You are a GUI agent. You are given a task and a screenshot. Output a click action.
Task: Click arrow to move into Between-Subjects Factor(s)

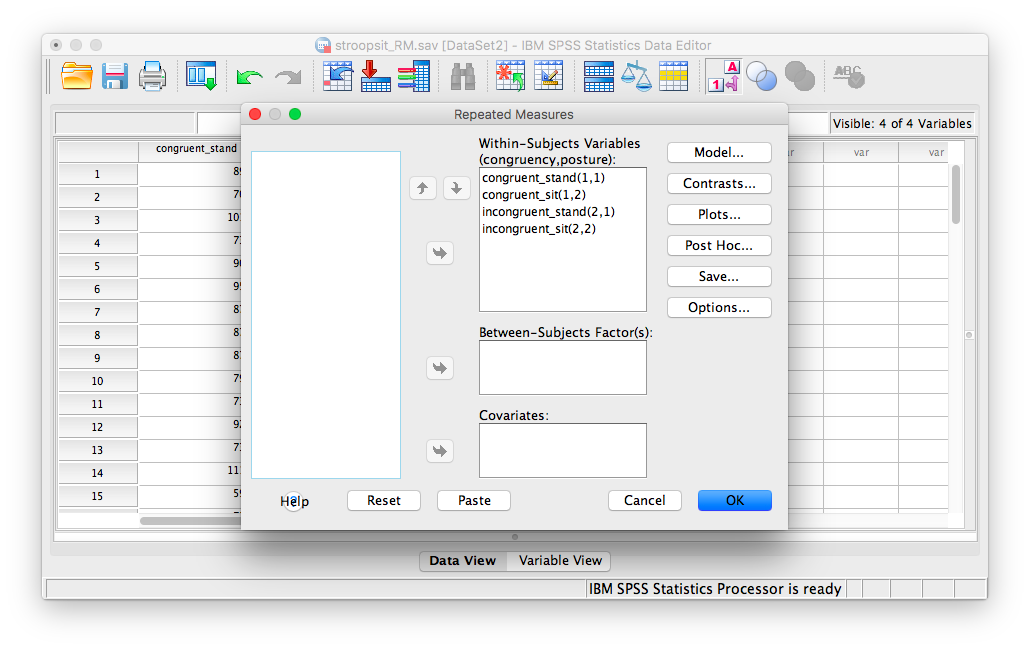tap(440, 368)
